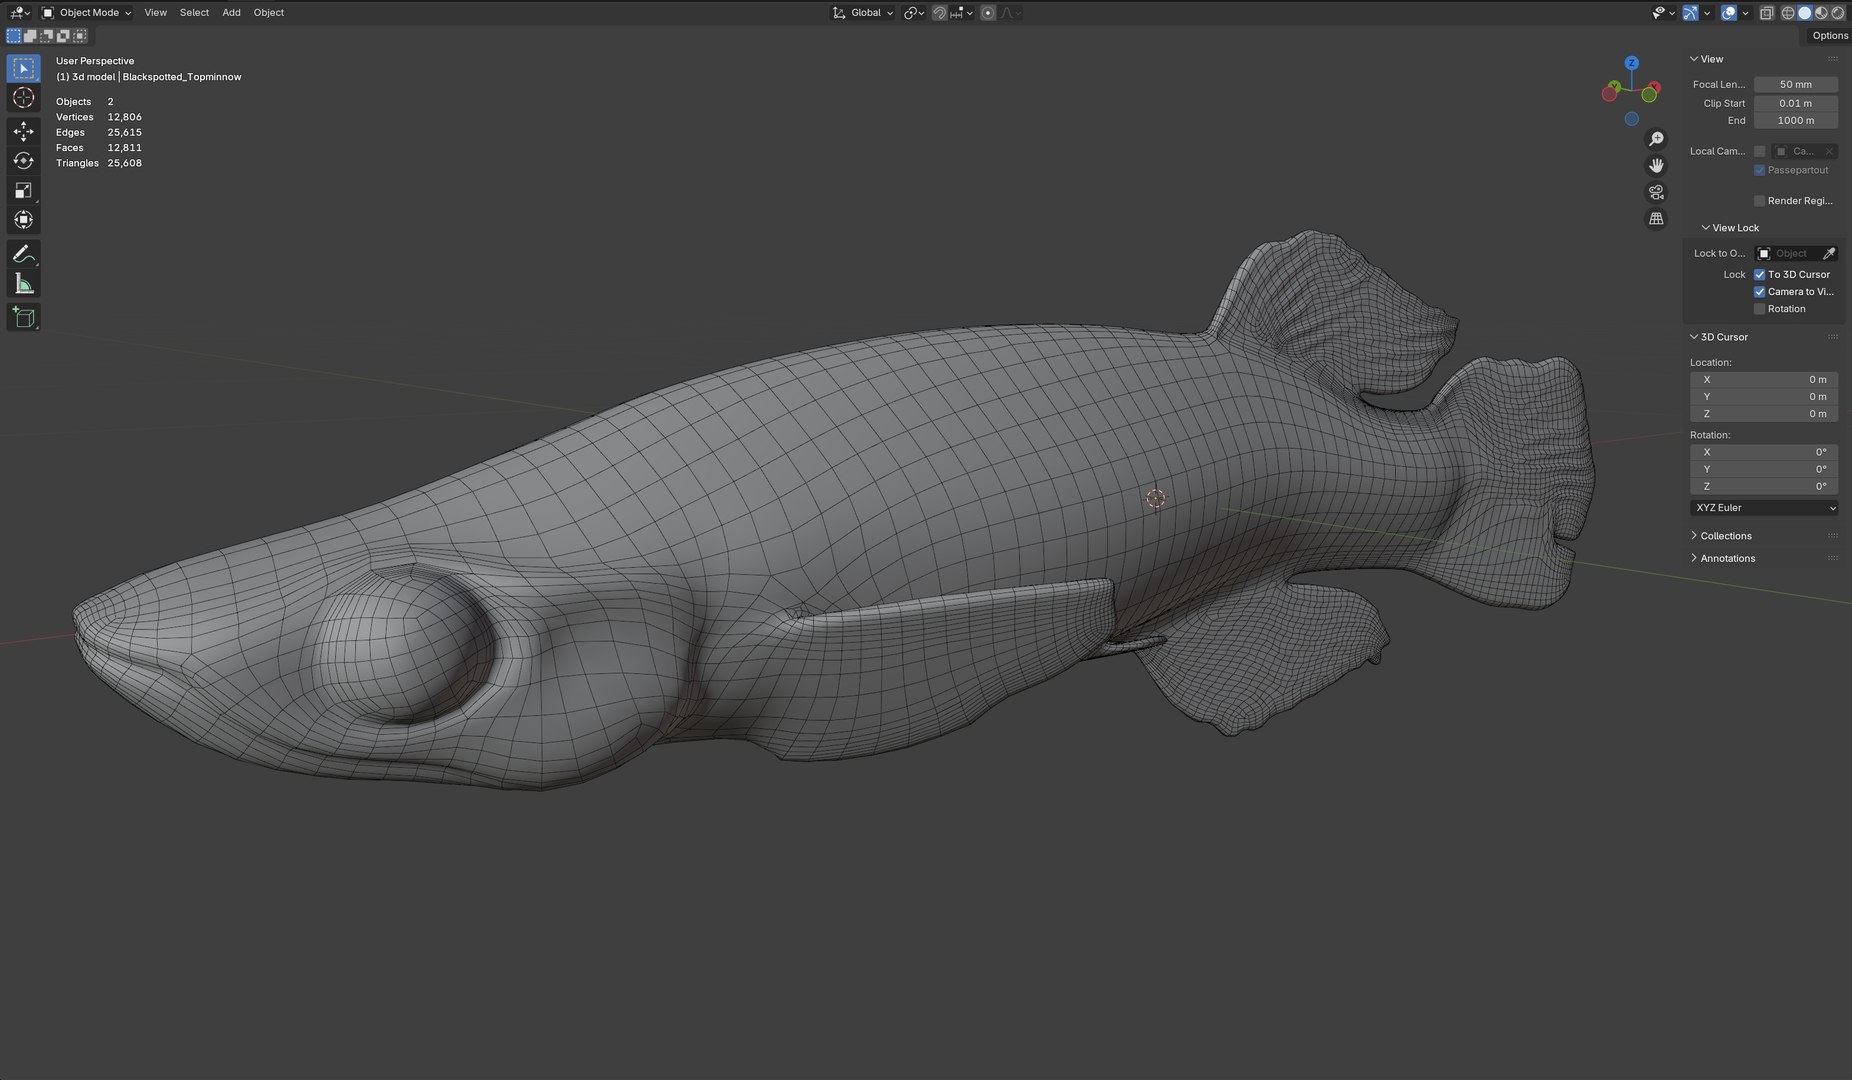
Task: Enable the Render Region checkbox
Action: [1760, 201]
